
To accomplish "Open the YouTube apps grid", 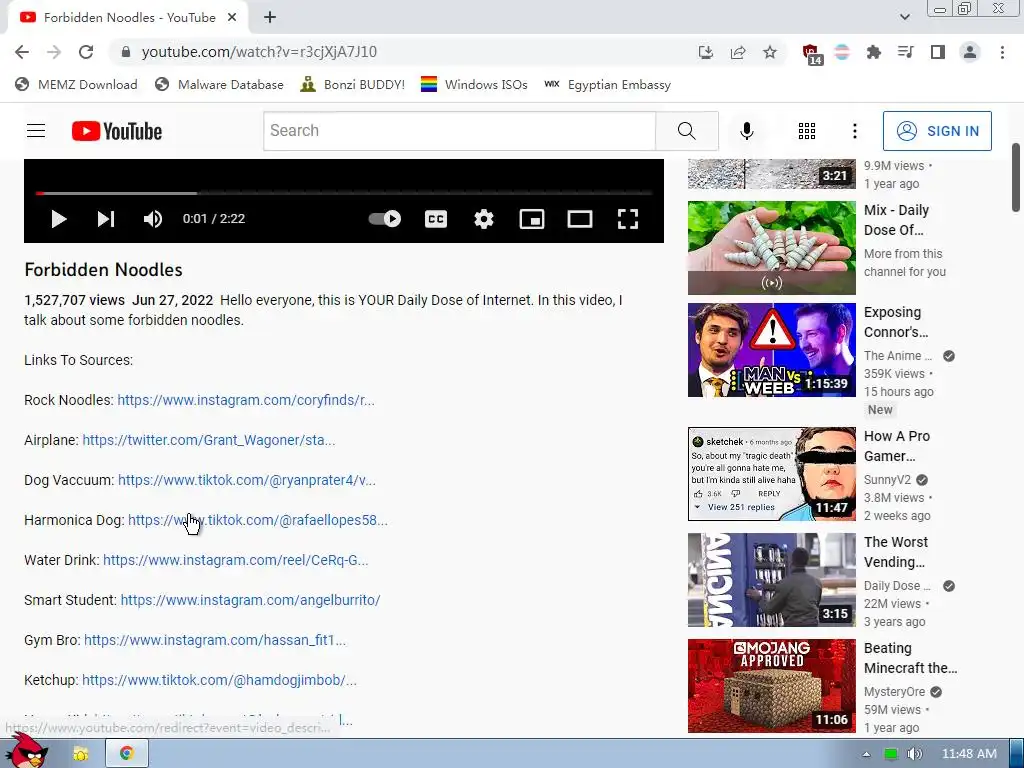I will pyautogui.click(x=807, y=131).
